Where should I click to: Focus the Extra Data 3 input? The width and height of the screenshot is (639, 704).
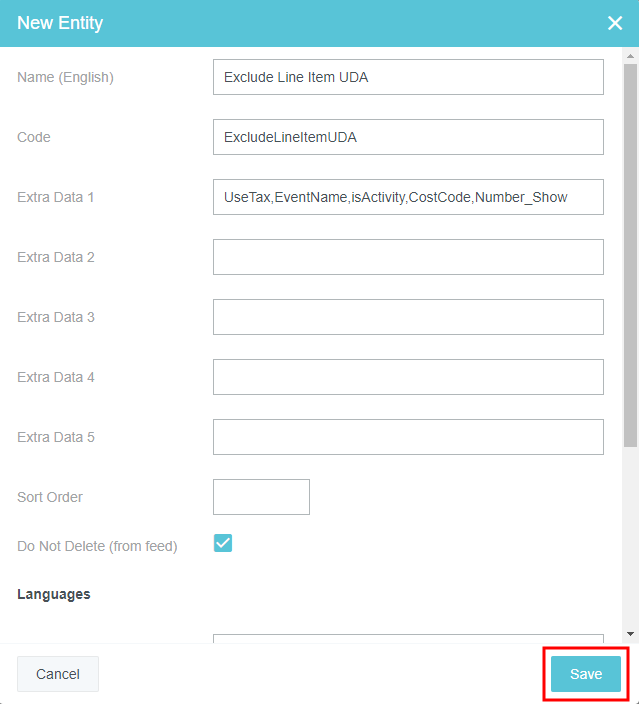(408, 317)
